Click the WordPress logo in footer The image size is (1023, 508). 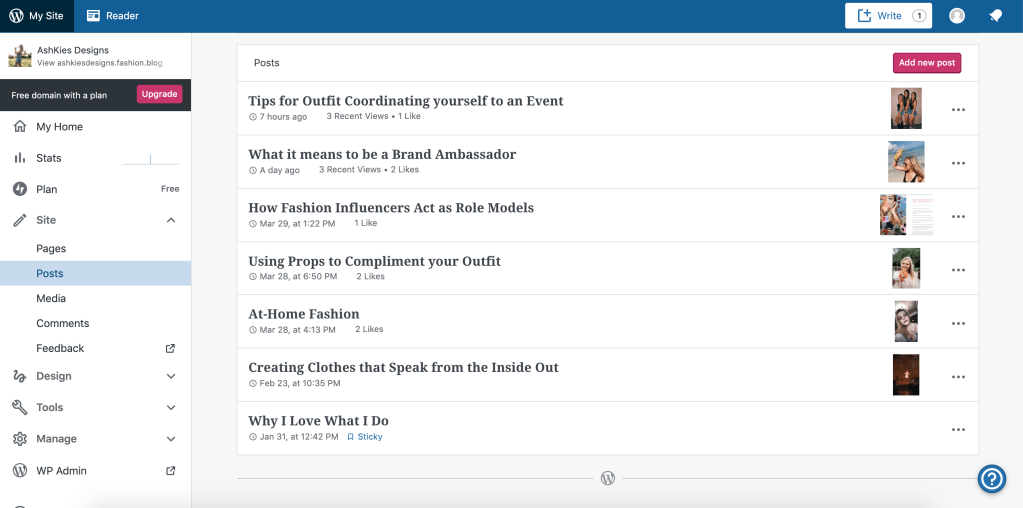click(608, 478)
